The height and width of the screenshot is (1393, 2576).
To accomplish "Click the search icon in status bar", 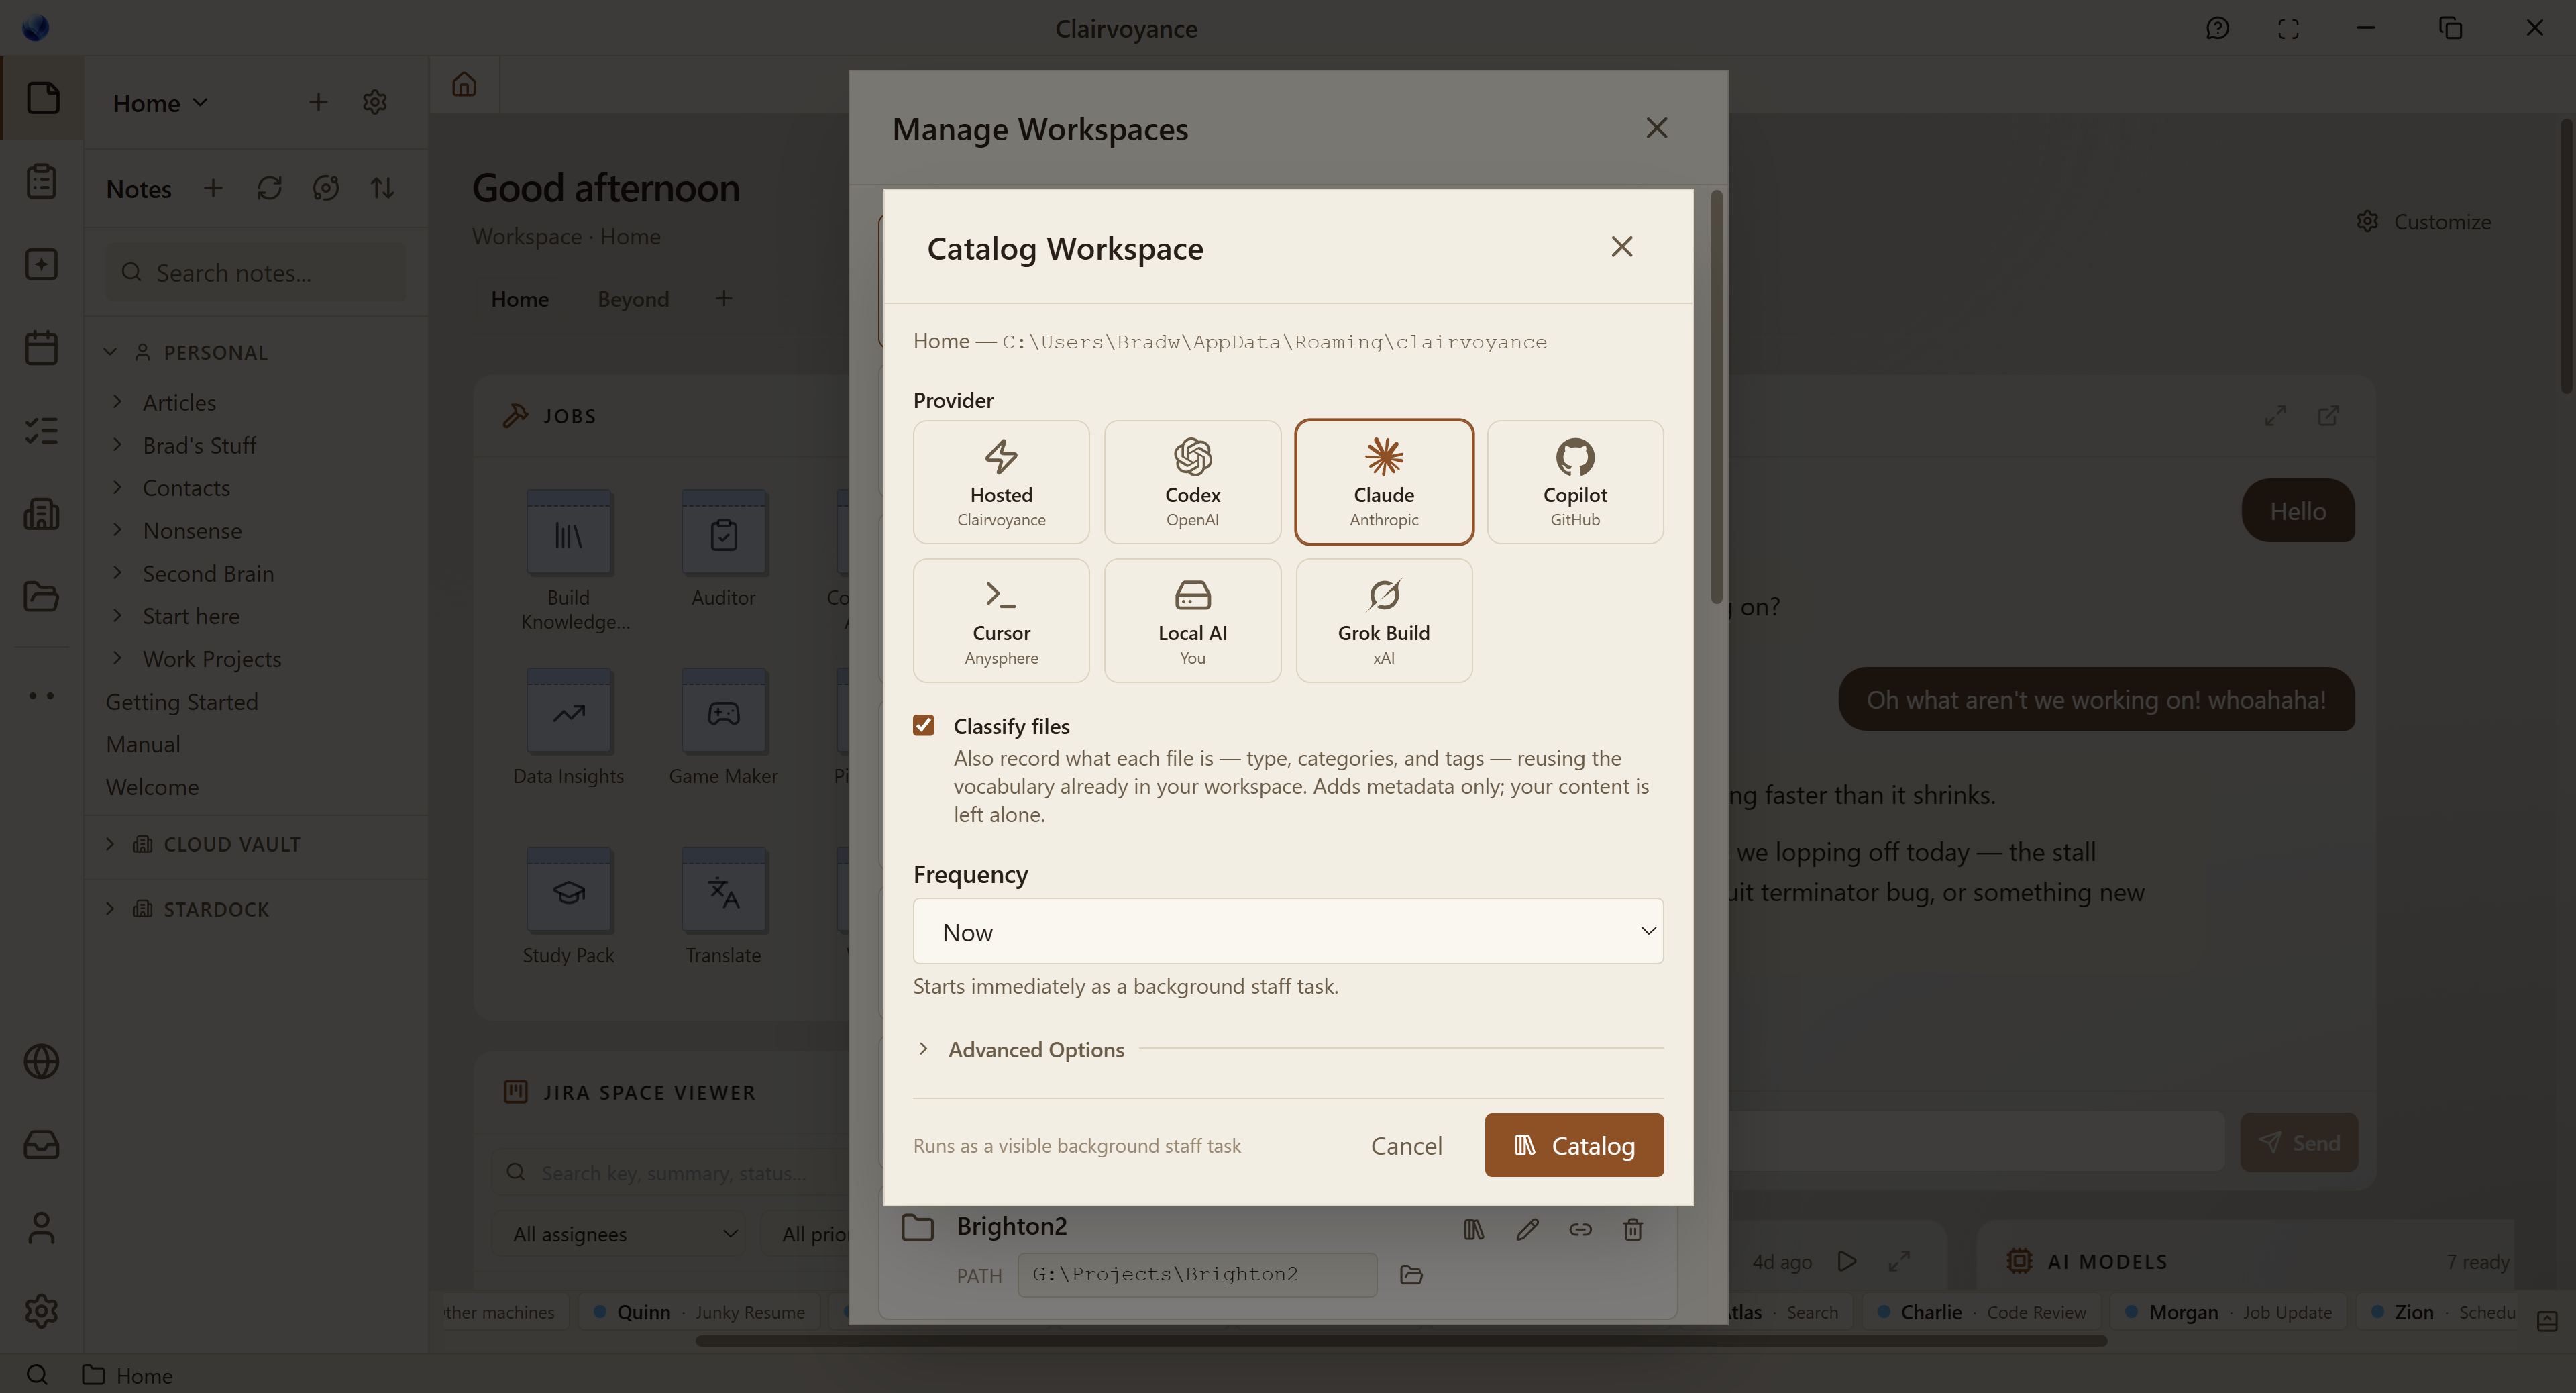I will pyautogui.click(x=37, y=1375).
